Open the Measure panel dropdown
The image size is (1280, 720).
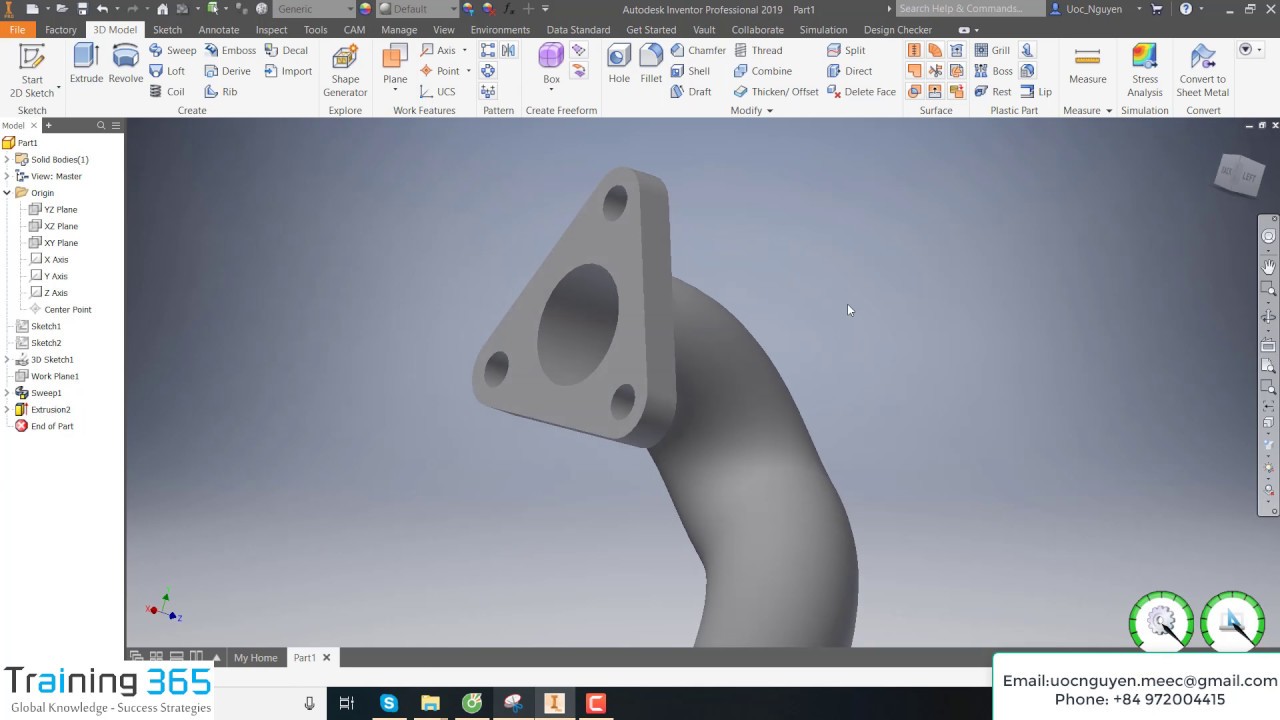tap(1109, 111)
